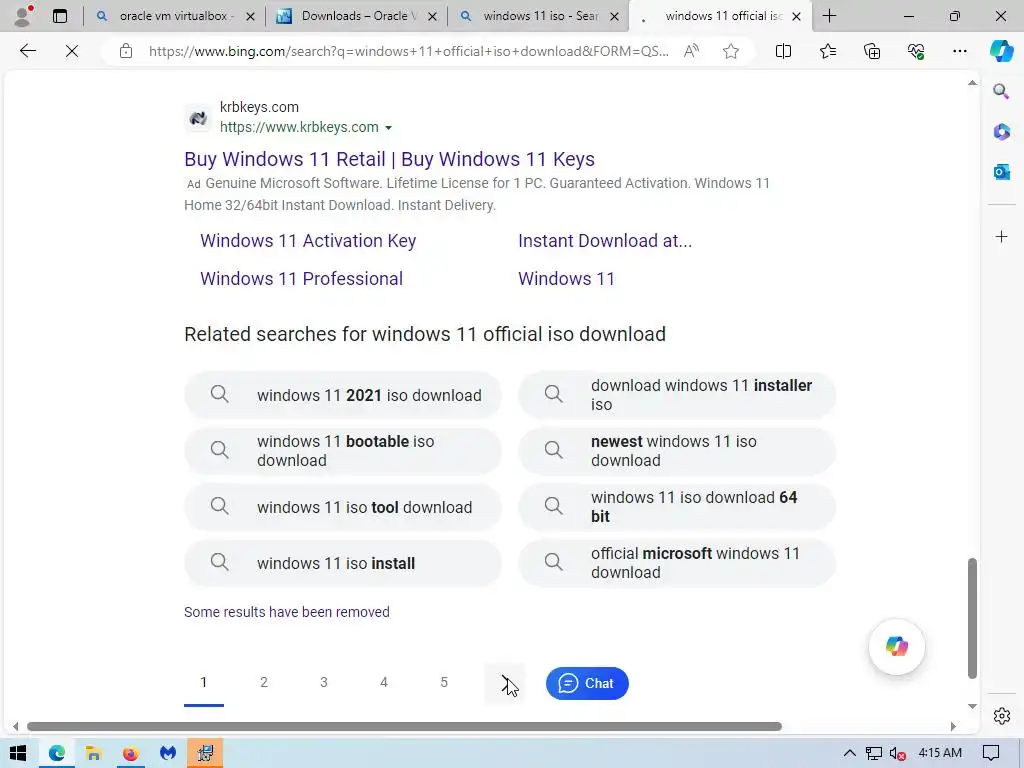Viewport: 1024px width, 768px height.
Task: Add a sidebar app with plus icon
Action: (x=1001, y=236)
